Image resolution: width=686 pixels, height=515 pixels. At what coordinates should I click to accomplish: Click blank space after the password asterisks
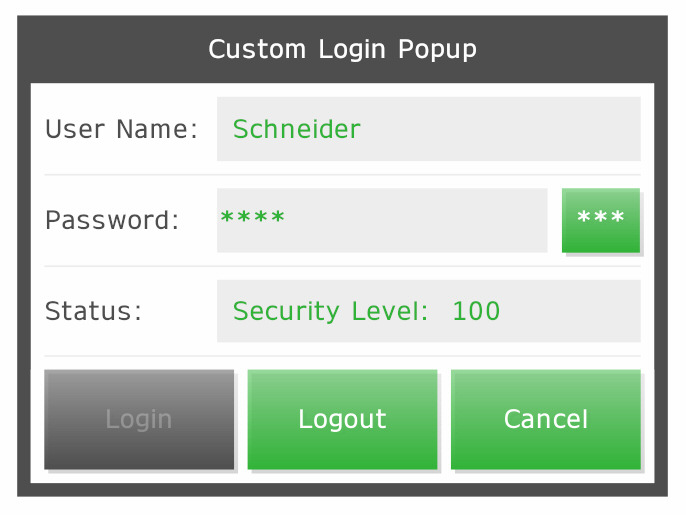point(420,220)
